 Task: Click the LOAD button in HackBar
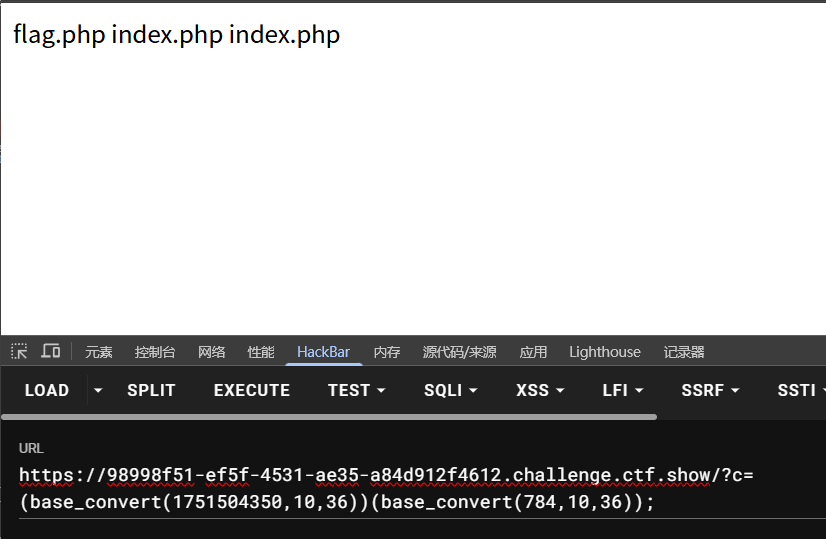click(46, 390)
